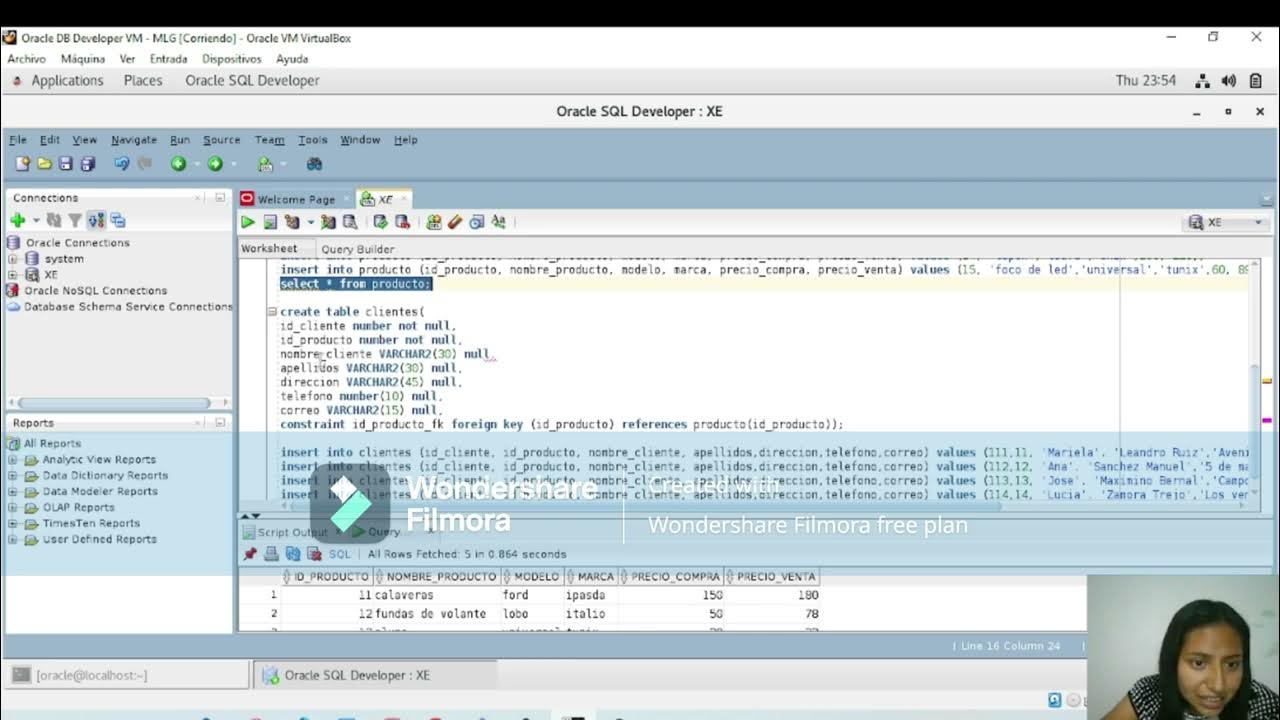Viewport: 1280px width, 720px height.
Task: Switch to the Query Builder tab
Action: coord(357,249)
